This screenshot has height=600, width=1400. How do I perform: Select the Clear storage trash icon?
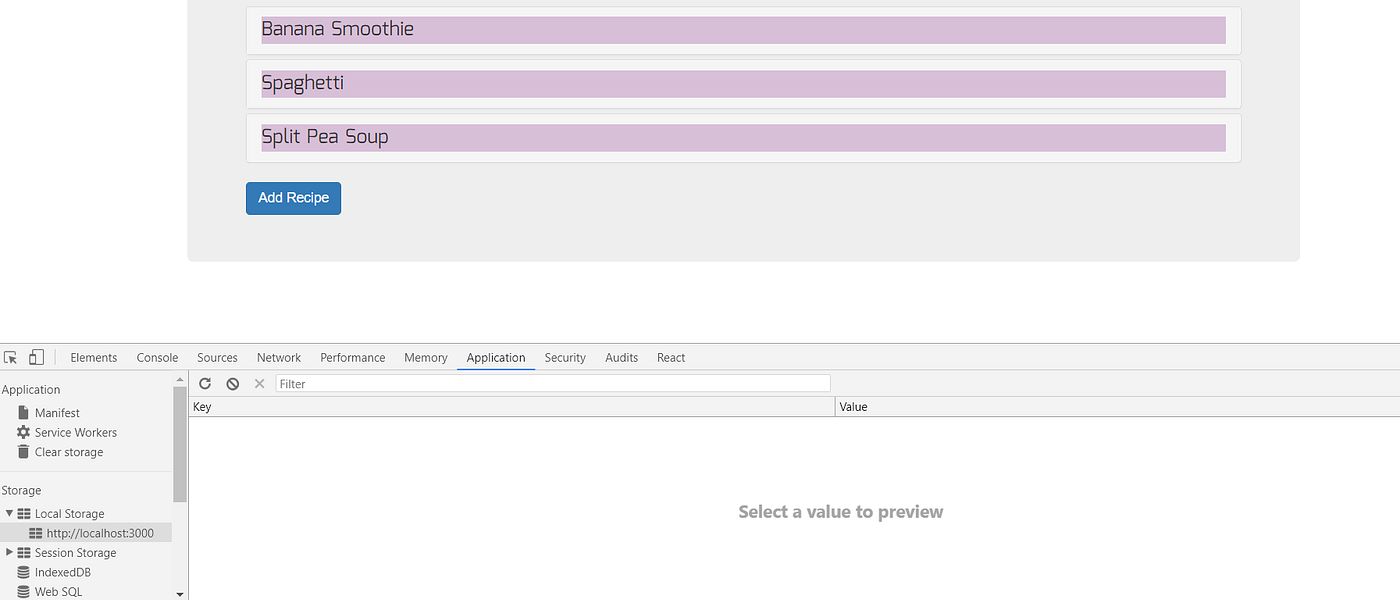(x=23, y=452)
